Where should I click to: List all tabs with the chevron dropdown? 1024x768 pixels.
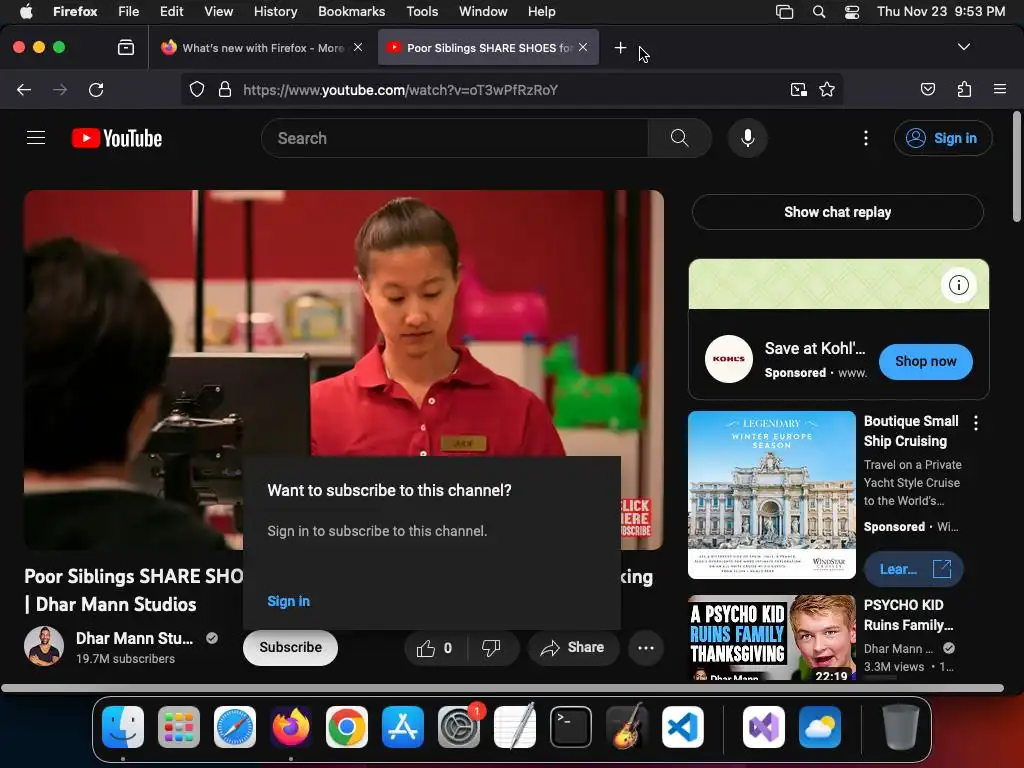(x=963, y=47)
